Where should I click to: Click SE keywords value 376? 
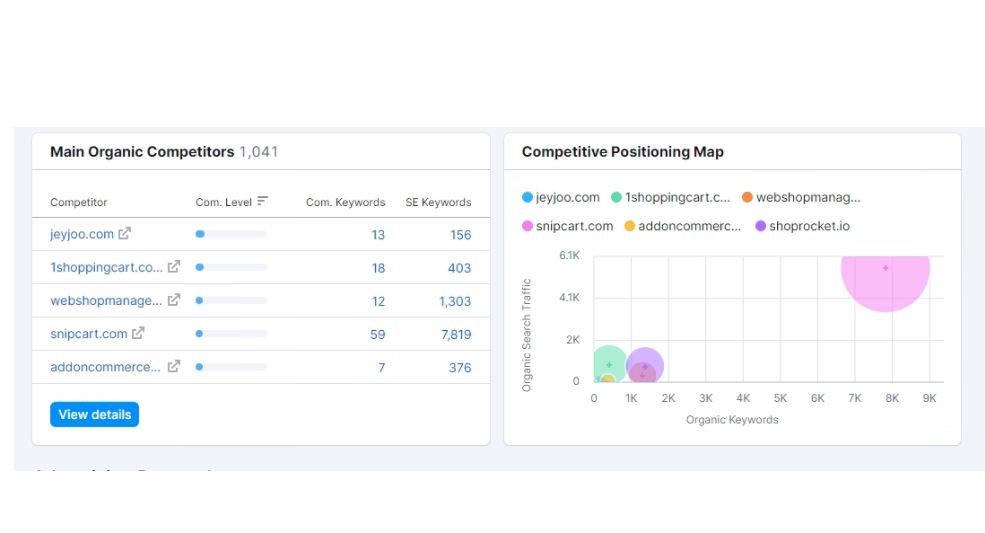pyautogui.click(x=460, y=368)
